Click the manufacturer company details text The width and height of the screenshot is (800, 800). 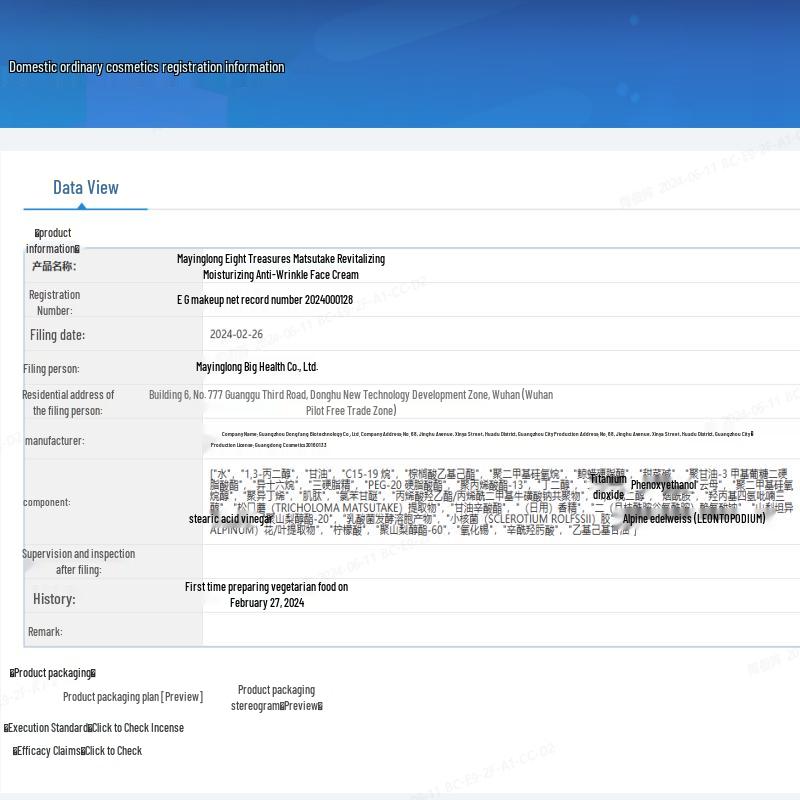482,439
